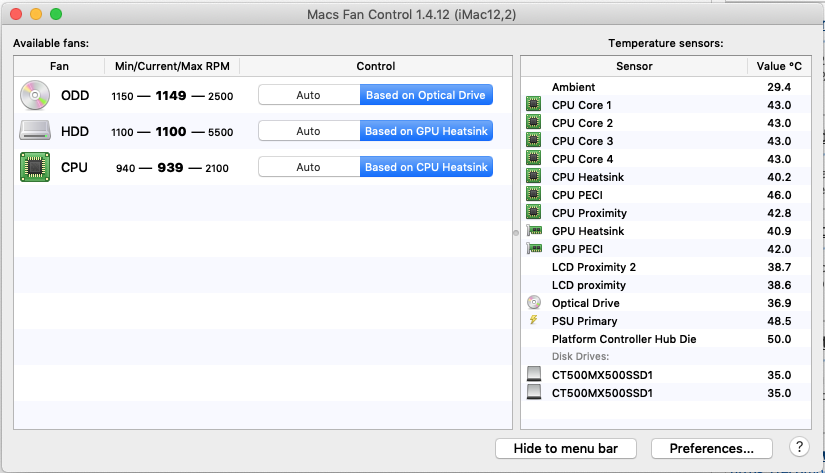Click the Optical Drive disc sensor icon
Viewport: 825px width, 473px height.
point(534,303)
